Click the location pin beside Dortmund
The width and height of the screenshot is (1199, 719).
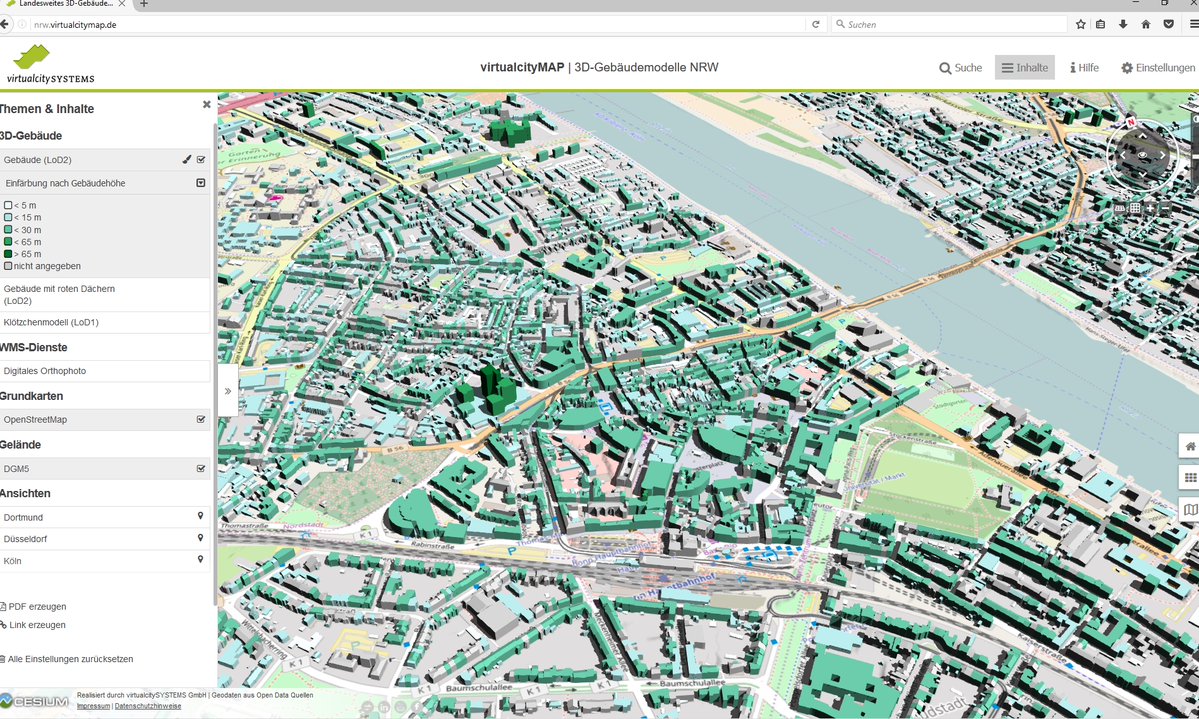200,516
